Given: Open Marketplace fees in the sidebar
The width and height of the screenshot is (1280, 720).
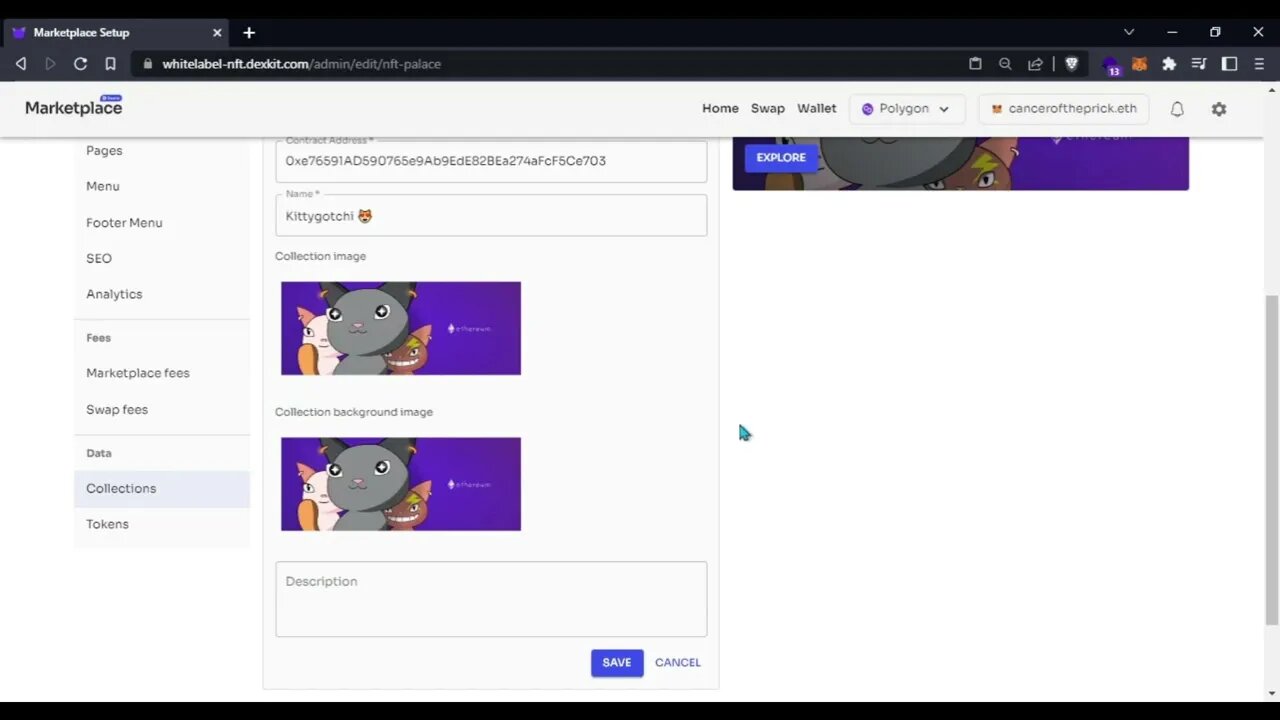Looking at the screenshot, I should click(x=138, y=373).
